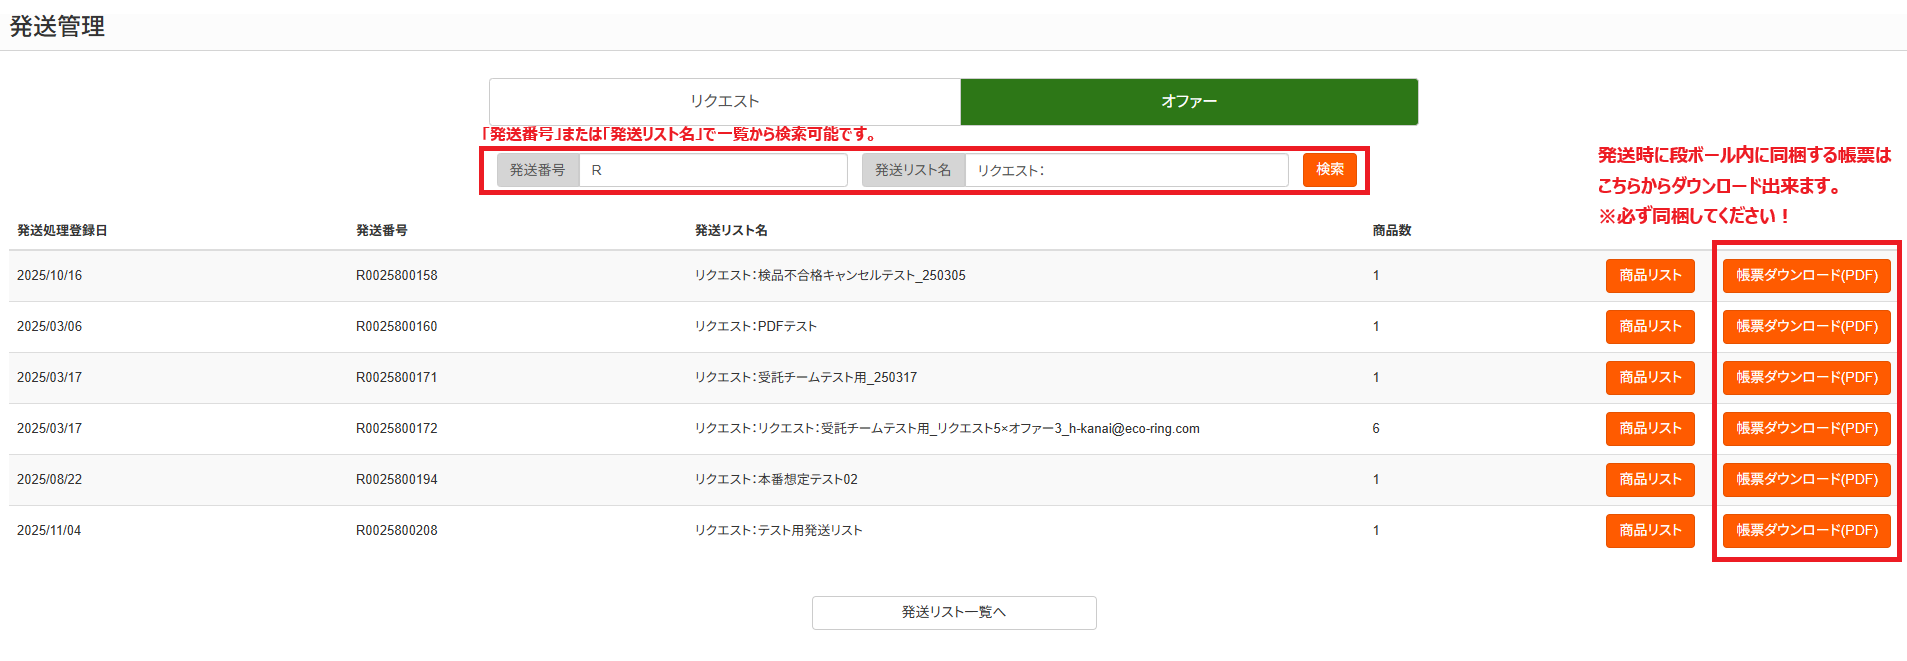Click the 発送処理登録日 column header
Viewport: 1907px width, 661px height.
click(x=62, y=231)
